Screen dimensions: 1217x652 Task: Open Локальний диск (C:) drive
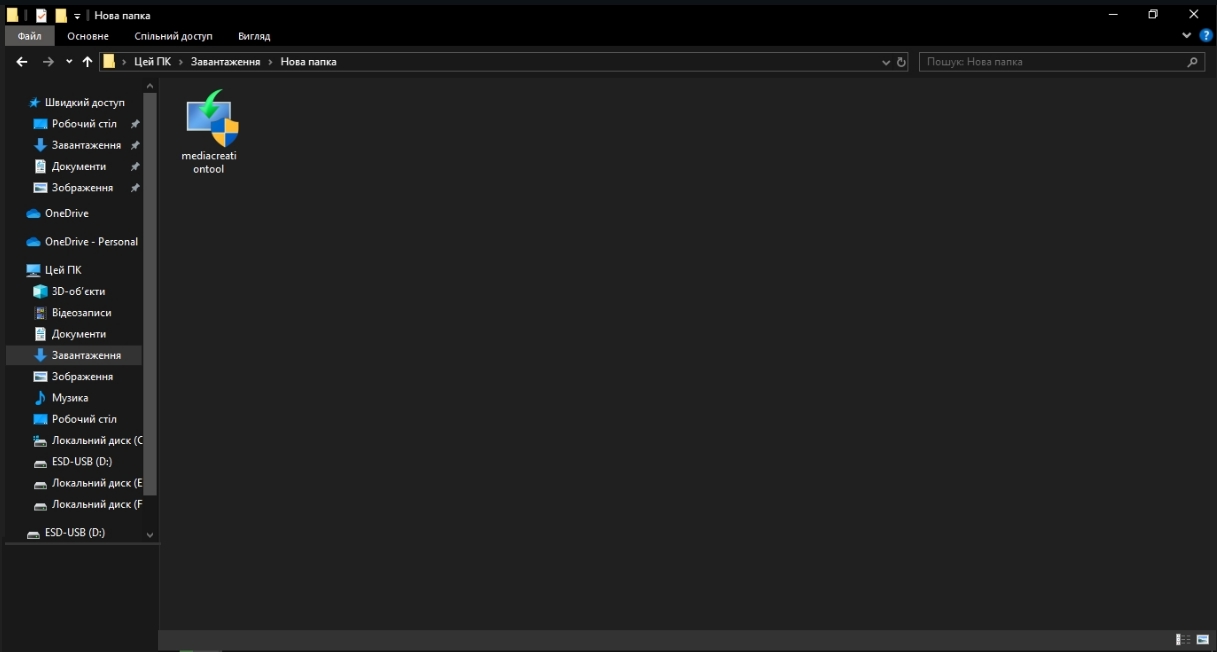point(88,441)
